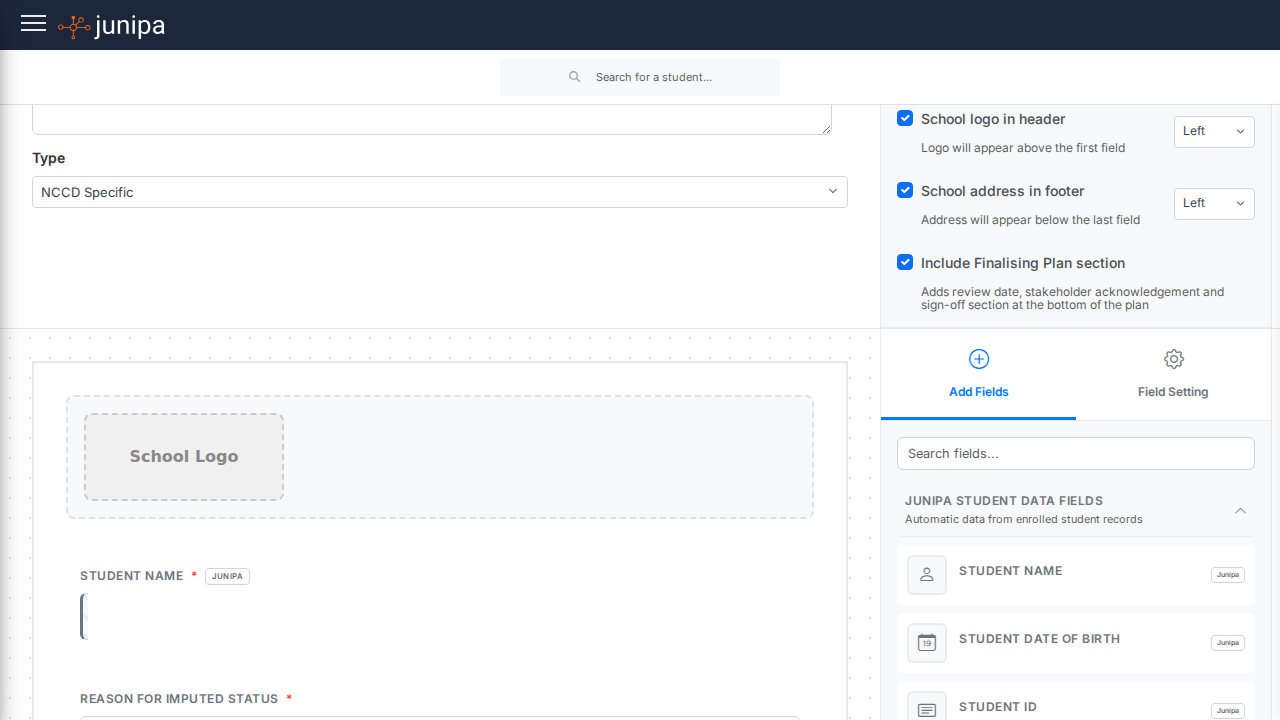Click 'Address will appear below the last field' text
Image resolution: width=1280 pixels, height=720 pixels.
(1030, 220)
